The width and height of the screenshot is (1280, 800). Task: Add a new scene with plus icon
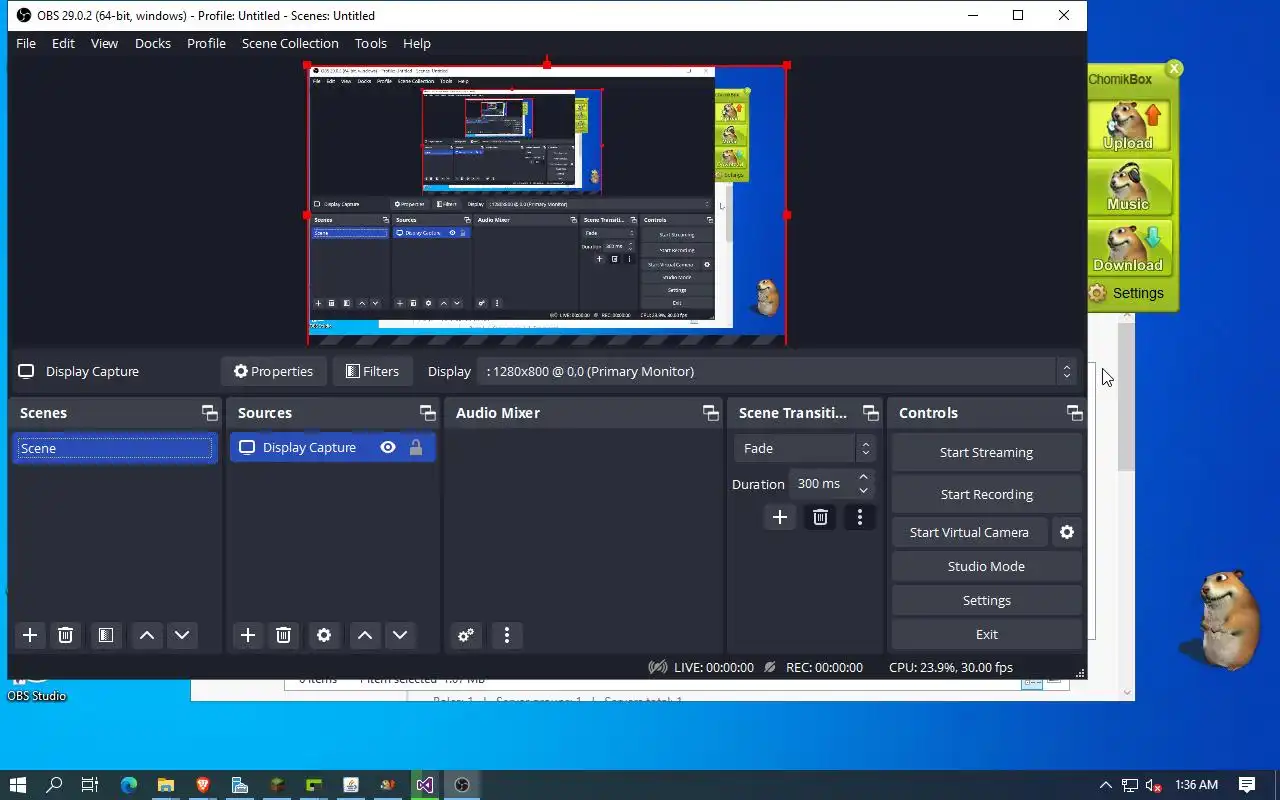click(x=30, y=635)
